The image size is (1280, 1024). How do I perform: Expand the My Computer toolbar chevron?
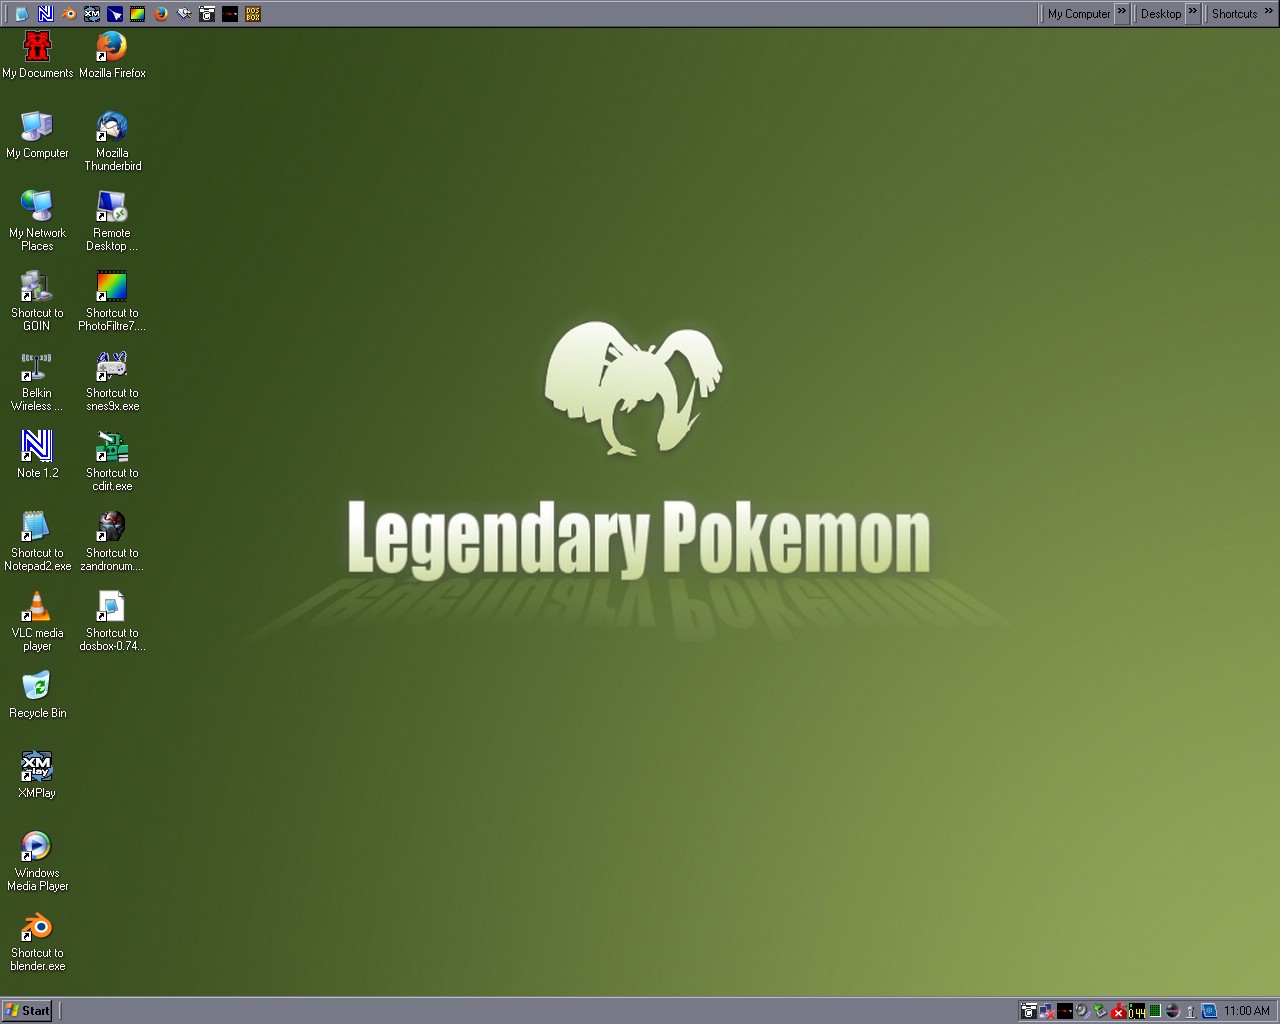[x=1122, y=12]
